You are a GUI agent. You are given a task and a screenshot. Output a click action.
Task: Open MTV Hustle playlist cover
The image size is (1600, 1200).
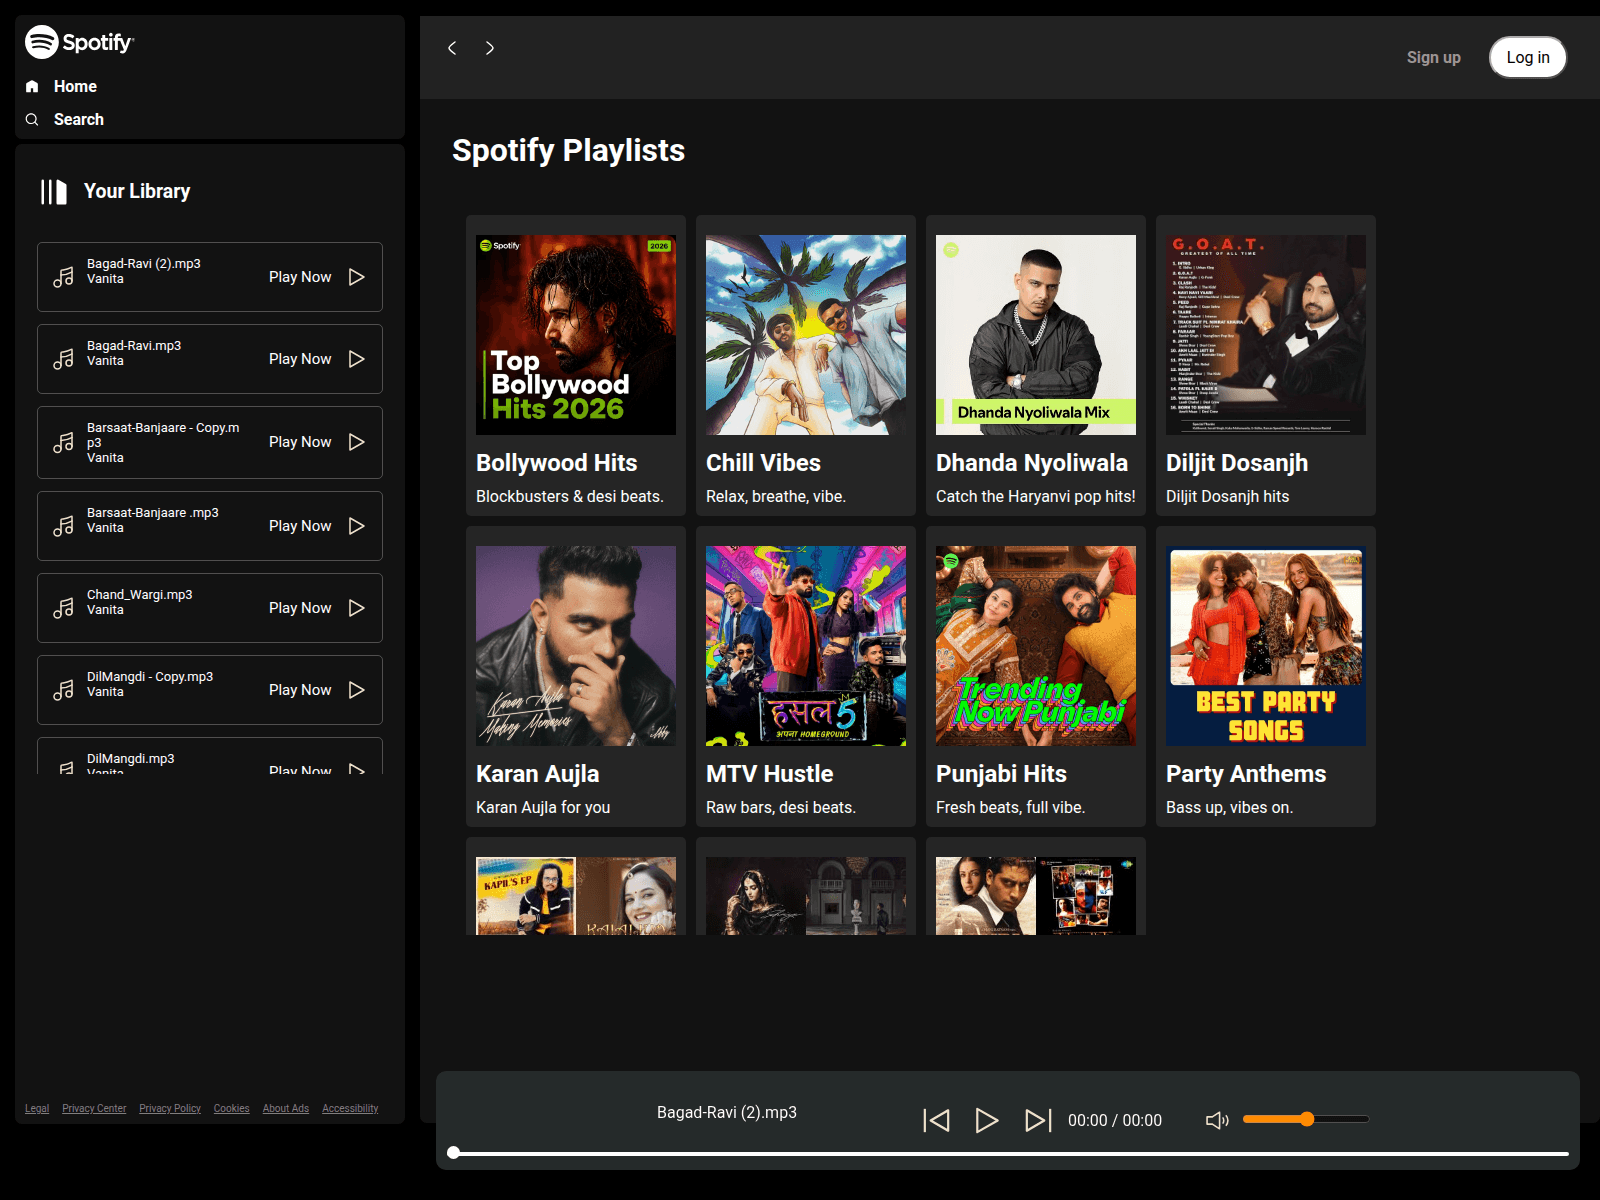[x=806, y=646]
